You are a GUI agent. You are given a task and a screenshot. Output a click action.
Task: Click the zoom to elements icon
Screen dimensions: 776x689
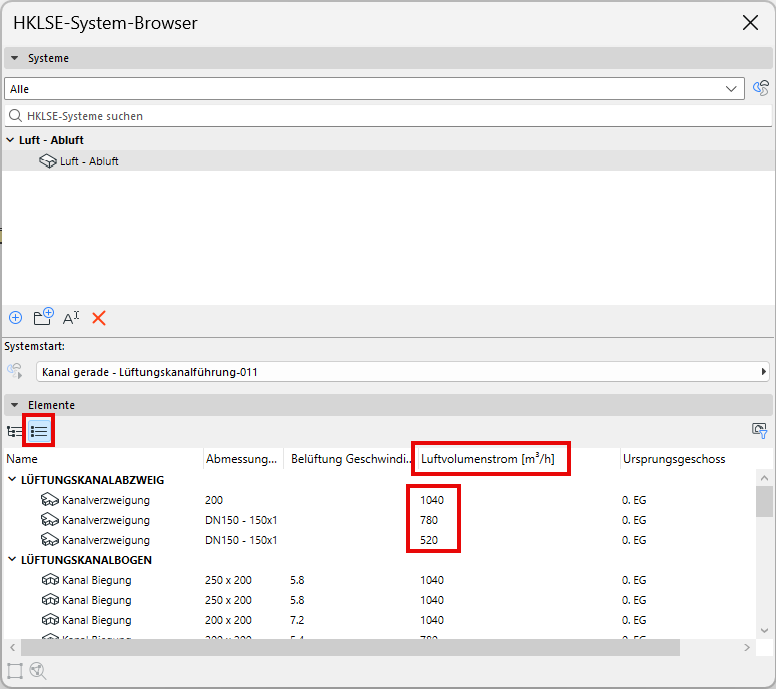click(x=38, y=671)
